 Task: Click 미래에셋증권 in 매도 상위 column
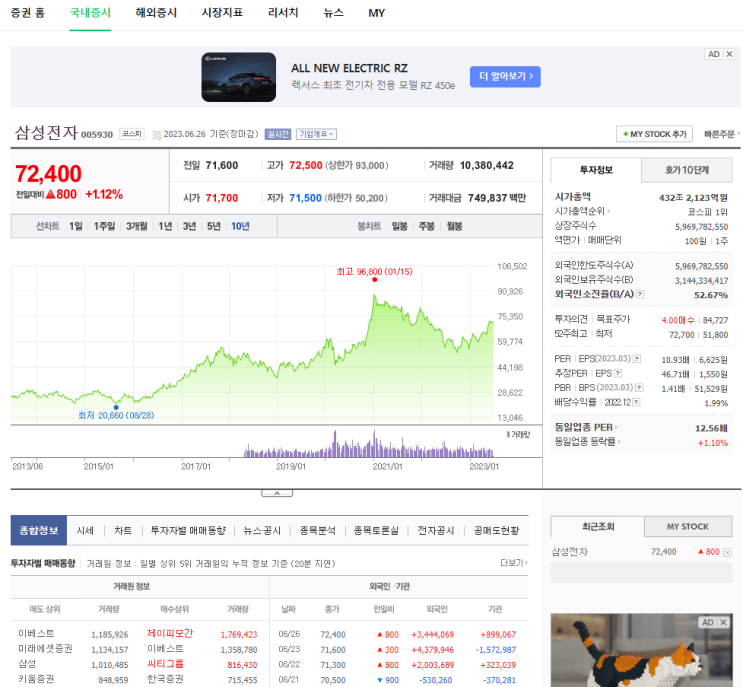pos(45,649)
